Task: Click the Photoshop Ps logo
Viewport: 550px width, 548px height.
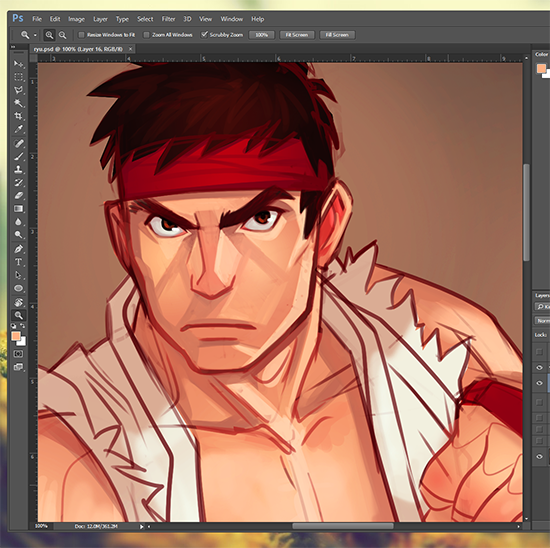Action: (18, 18)
